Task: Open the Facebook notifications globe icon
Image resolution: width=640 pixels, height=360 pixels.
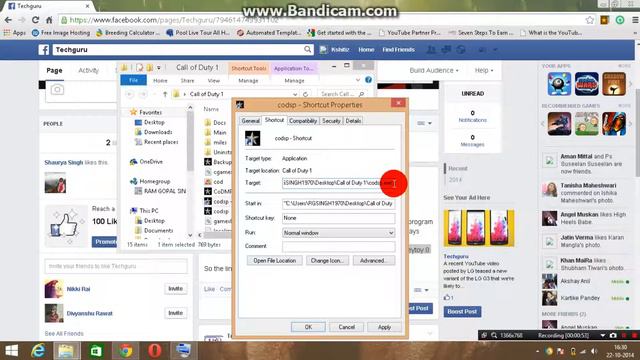Action: (x=461, y=50)
